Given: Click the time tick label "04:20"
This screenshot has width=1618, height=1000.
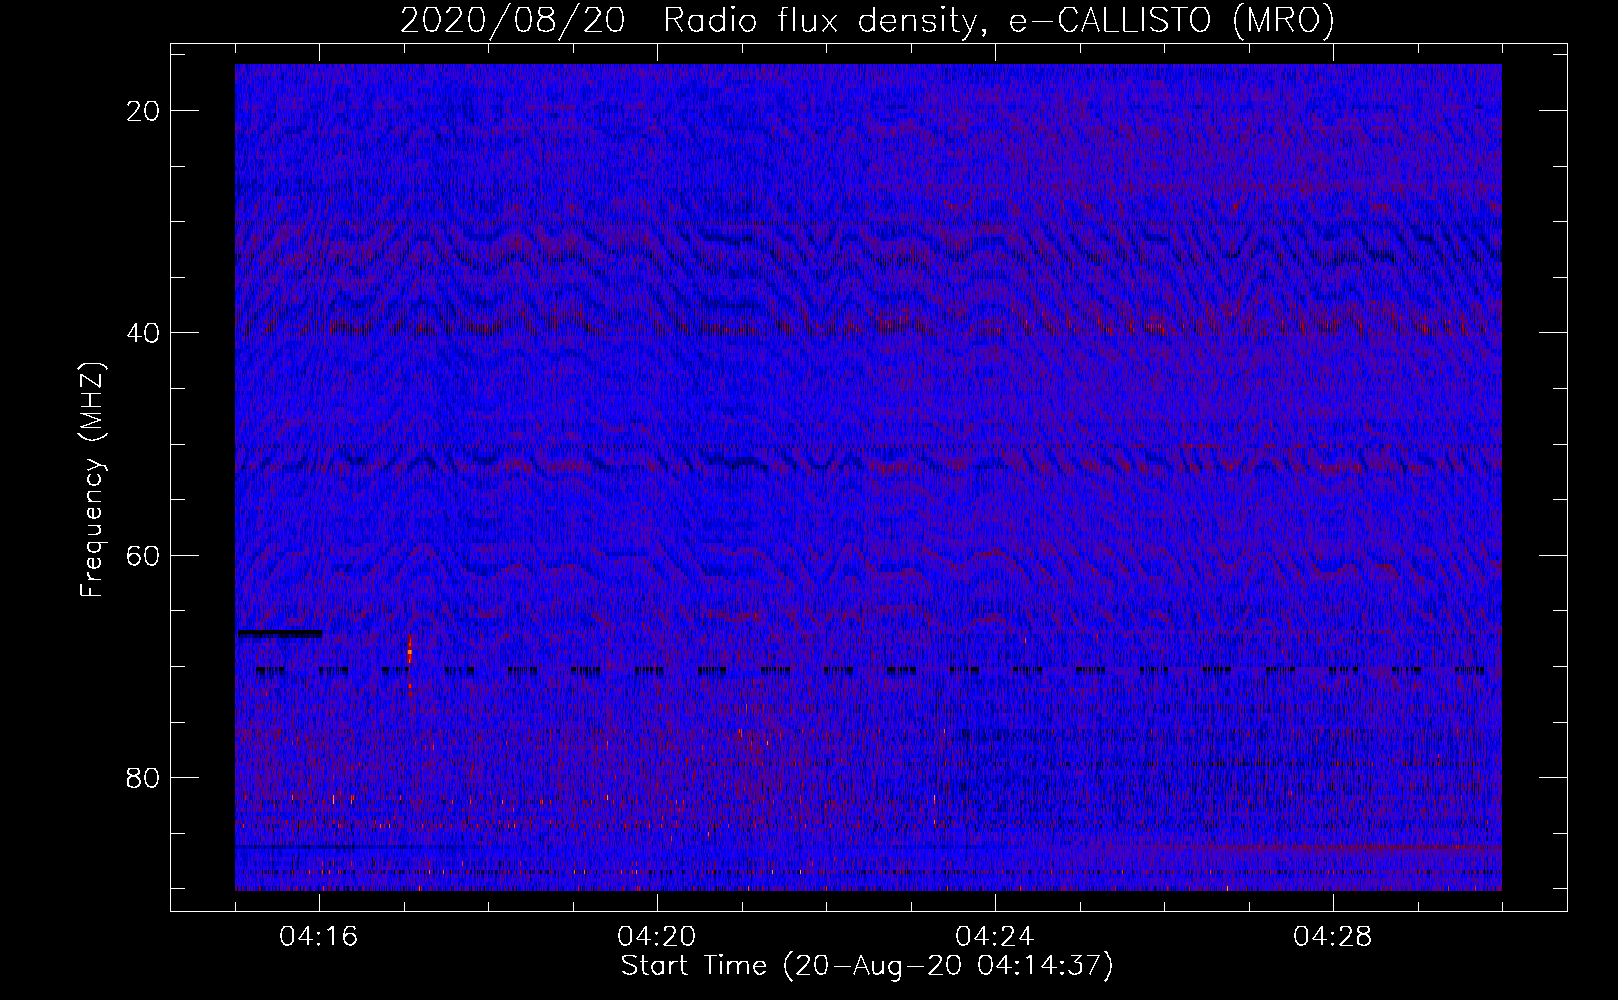Looking at the screenshot, I should (x=657, y=937).
